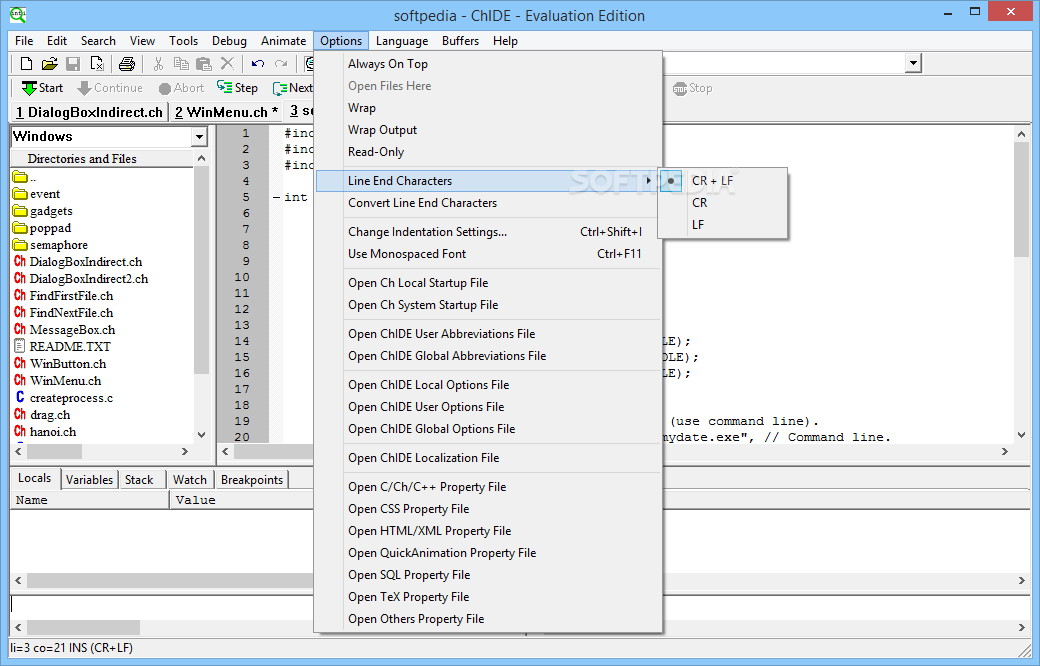Switch to the Variables tab
Image resolution: width=1040 pixels, height=666 pixels.
[89, 480]
